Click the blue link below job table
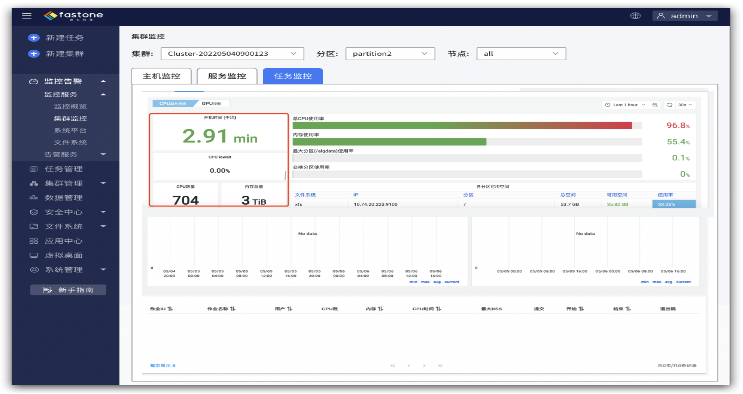Image resolution: width=743 pixels, height=394 pixels. pyautogui.click(x=163, y=366)
